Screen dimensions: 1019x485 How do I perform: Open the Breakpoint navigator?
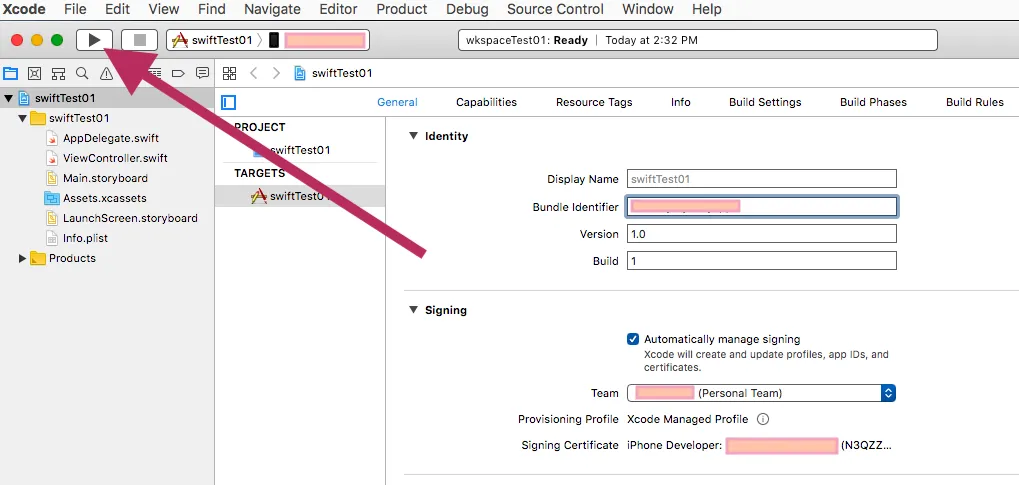click(x=178, y=73)
